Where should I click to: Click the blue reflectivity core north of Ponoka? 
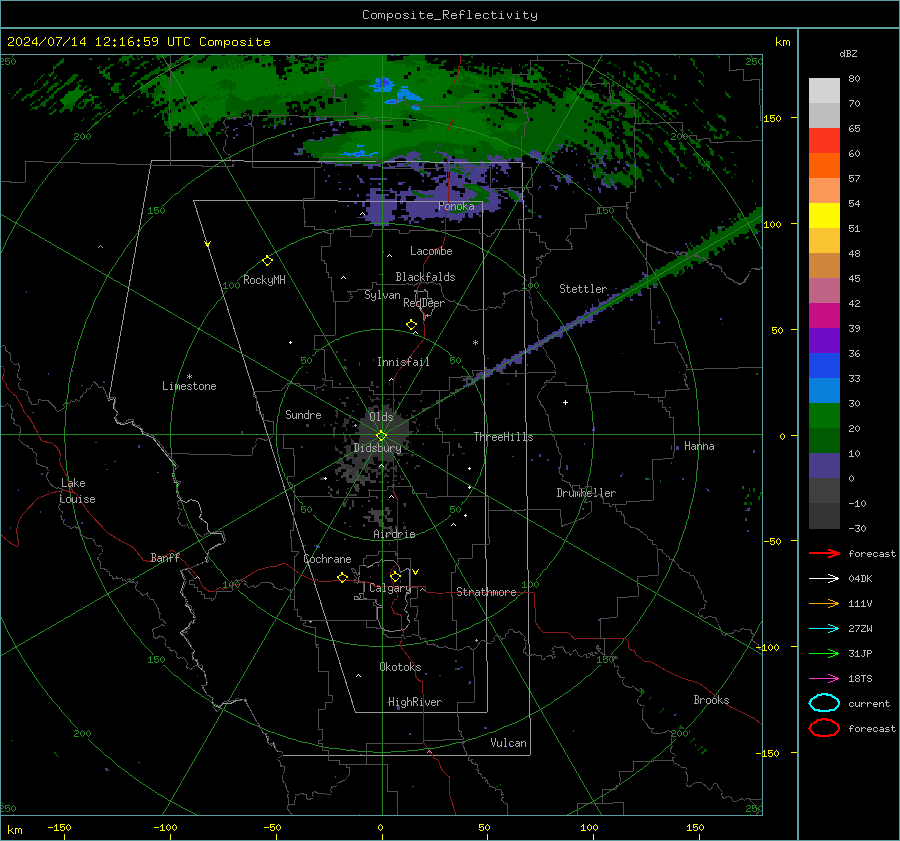382,85
